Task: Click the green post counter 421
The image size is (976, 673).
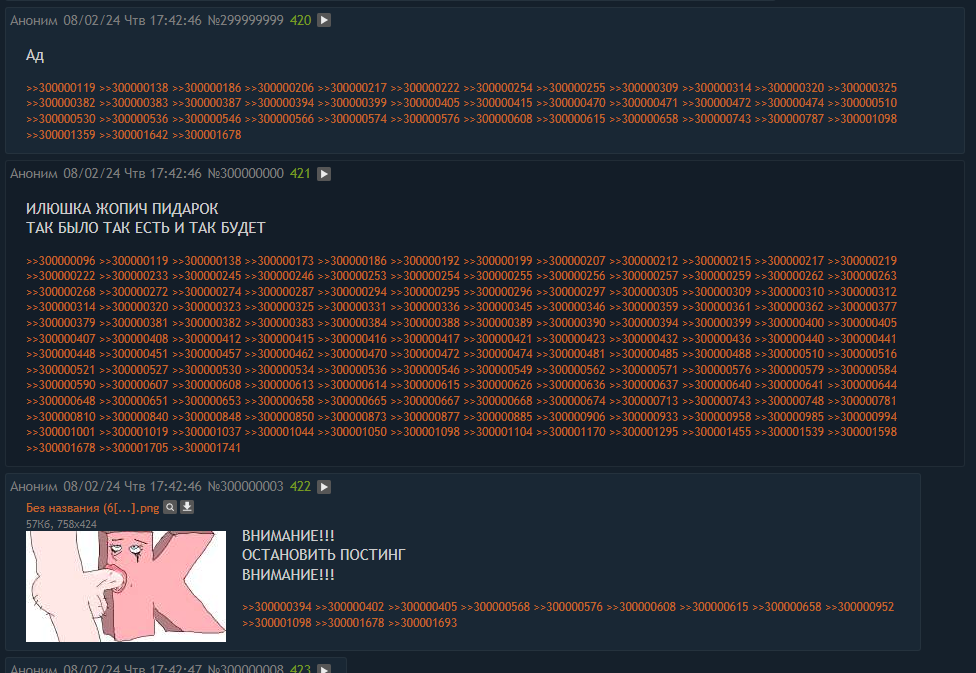Action: (x=300, y=174)
